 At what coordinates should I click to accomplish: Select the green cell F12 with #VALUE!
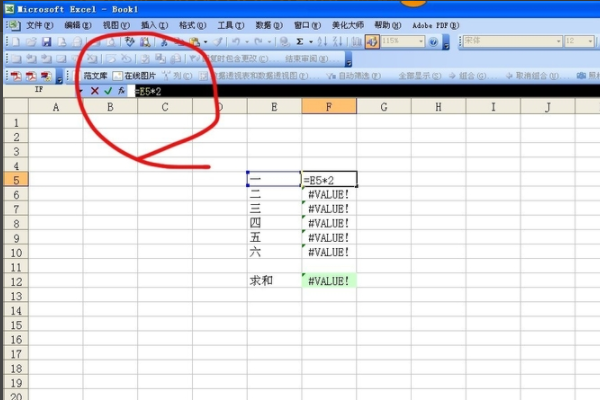329,282
